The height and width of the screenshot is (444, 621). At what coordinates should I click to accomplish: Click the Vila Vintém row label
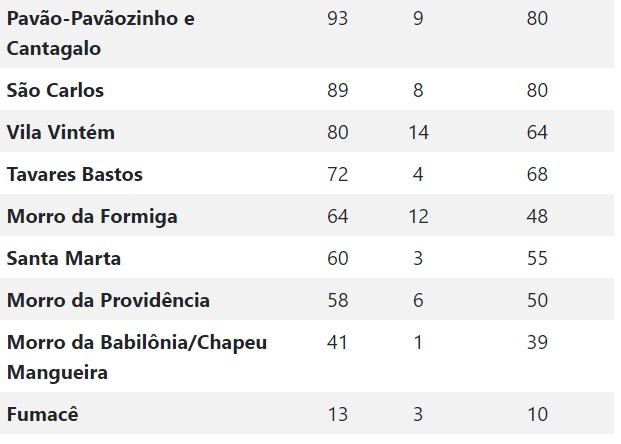coord(61,132)
